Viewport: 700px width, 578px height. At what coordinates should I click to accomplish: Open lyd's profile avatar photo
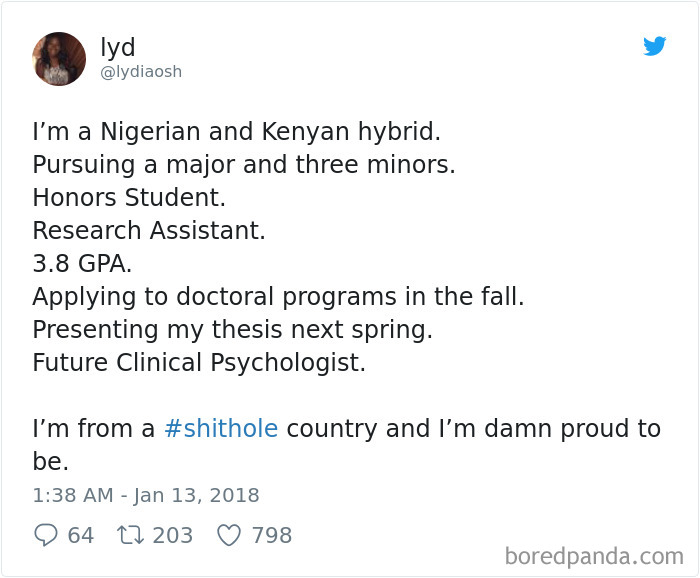(x=59, y=59)
